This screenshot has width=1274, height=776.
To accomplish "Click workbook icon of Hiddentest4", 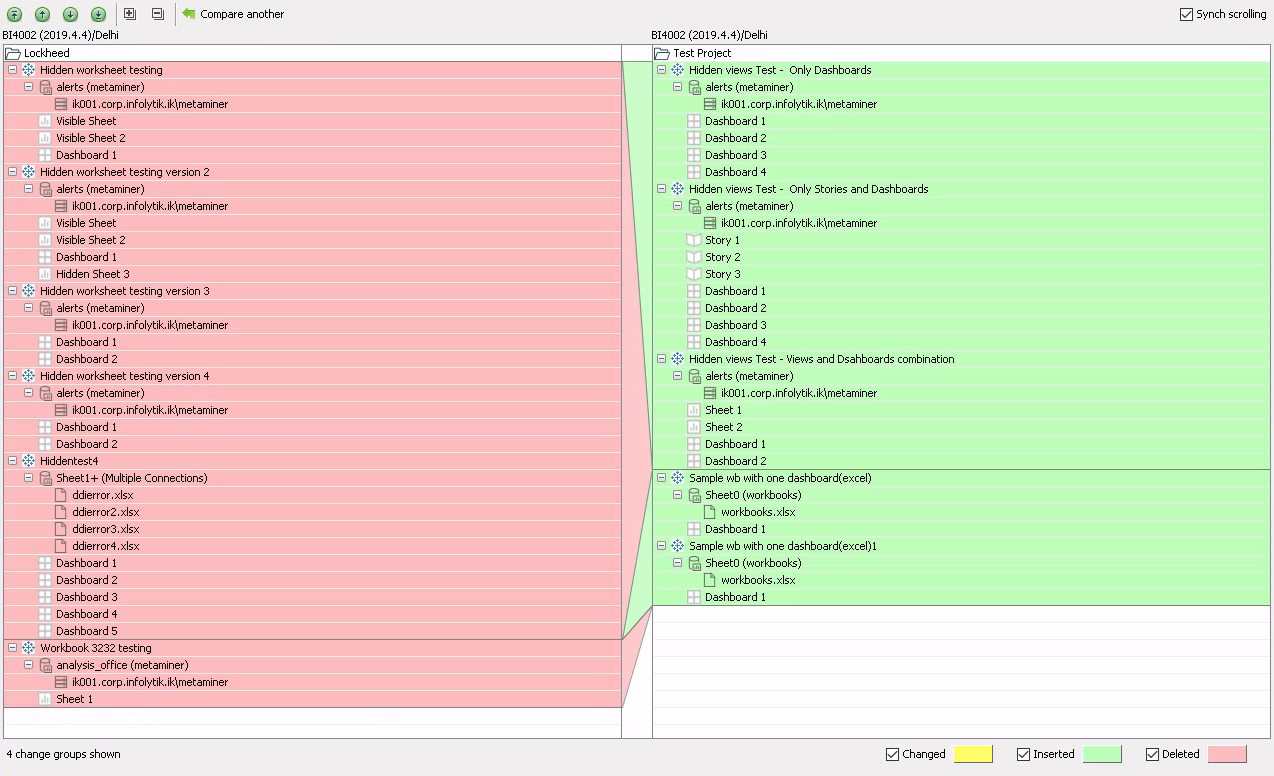I will [29, 461].
